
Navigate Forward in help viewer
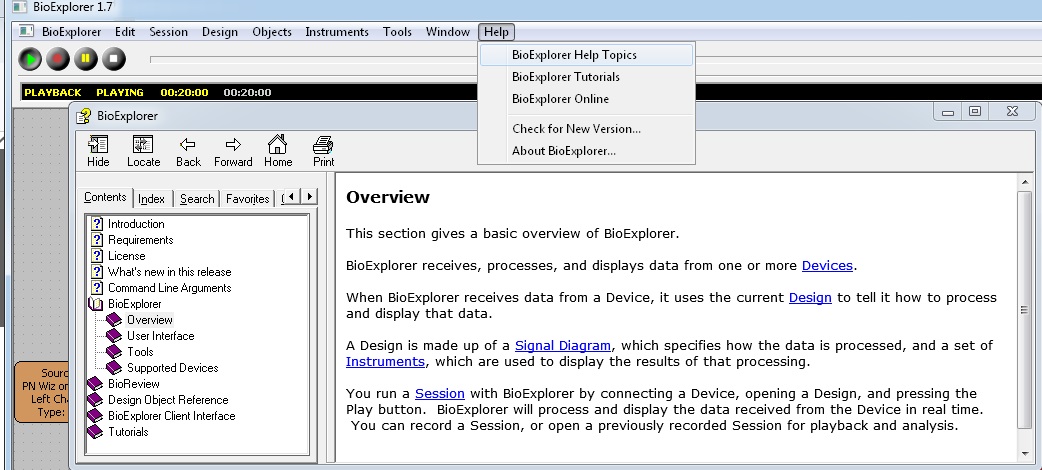233,151
